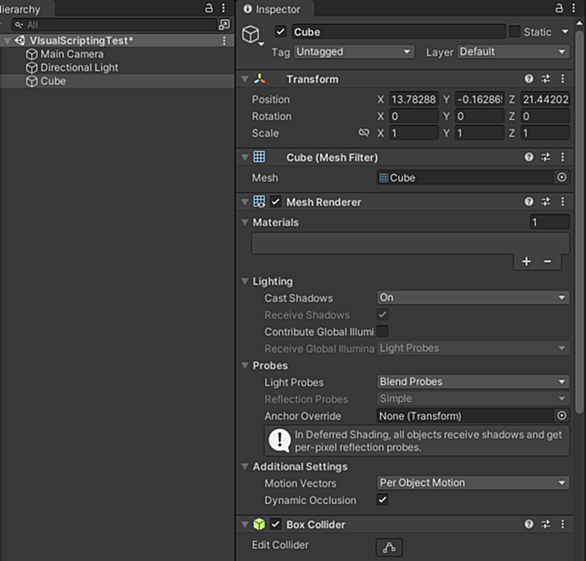Viewport: 586px width, 561px height.
Task: Select Directional Light in hierarchy
Action: click(79, 68)
